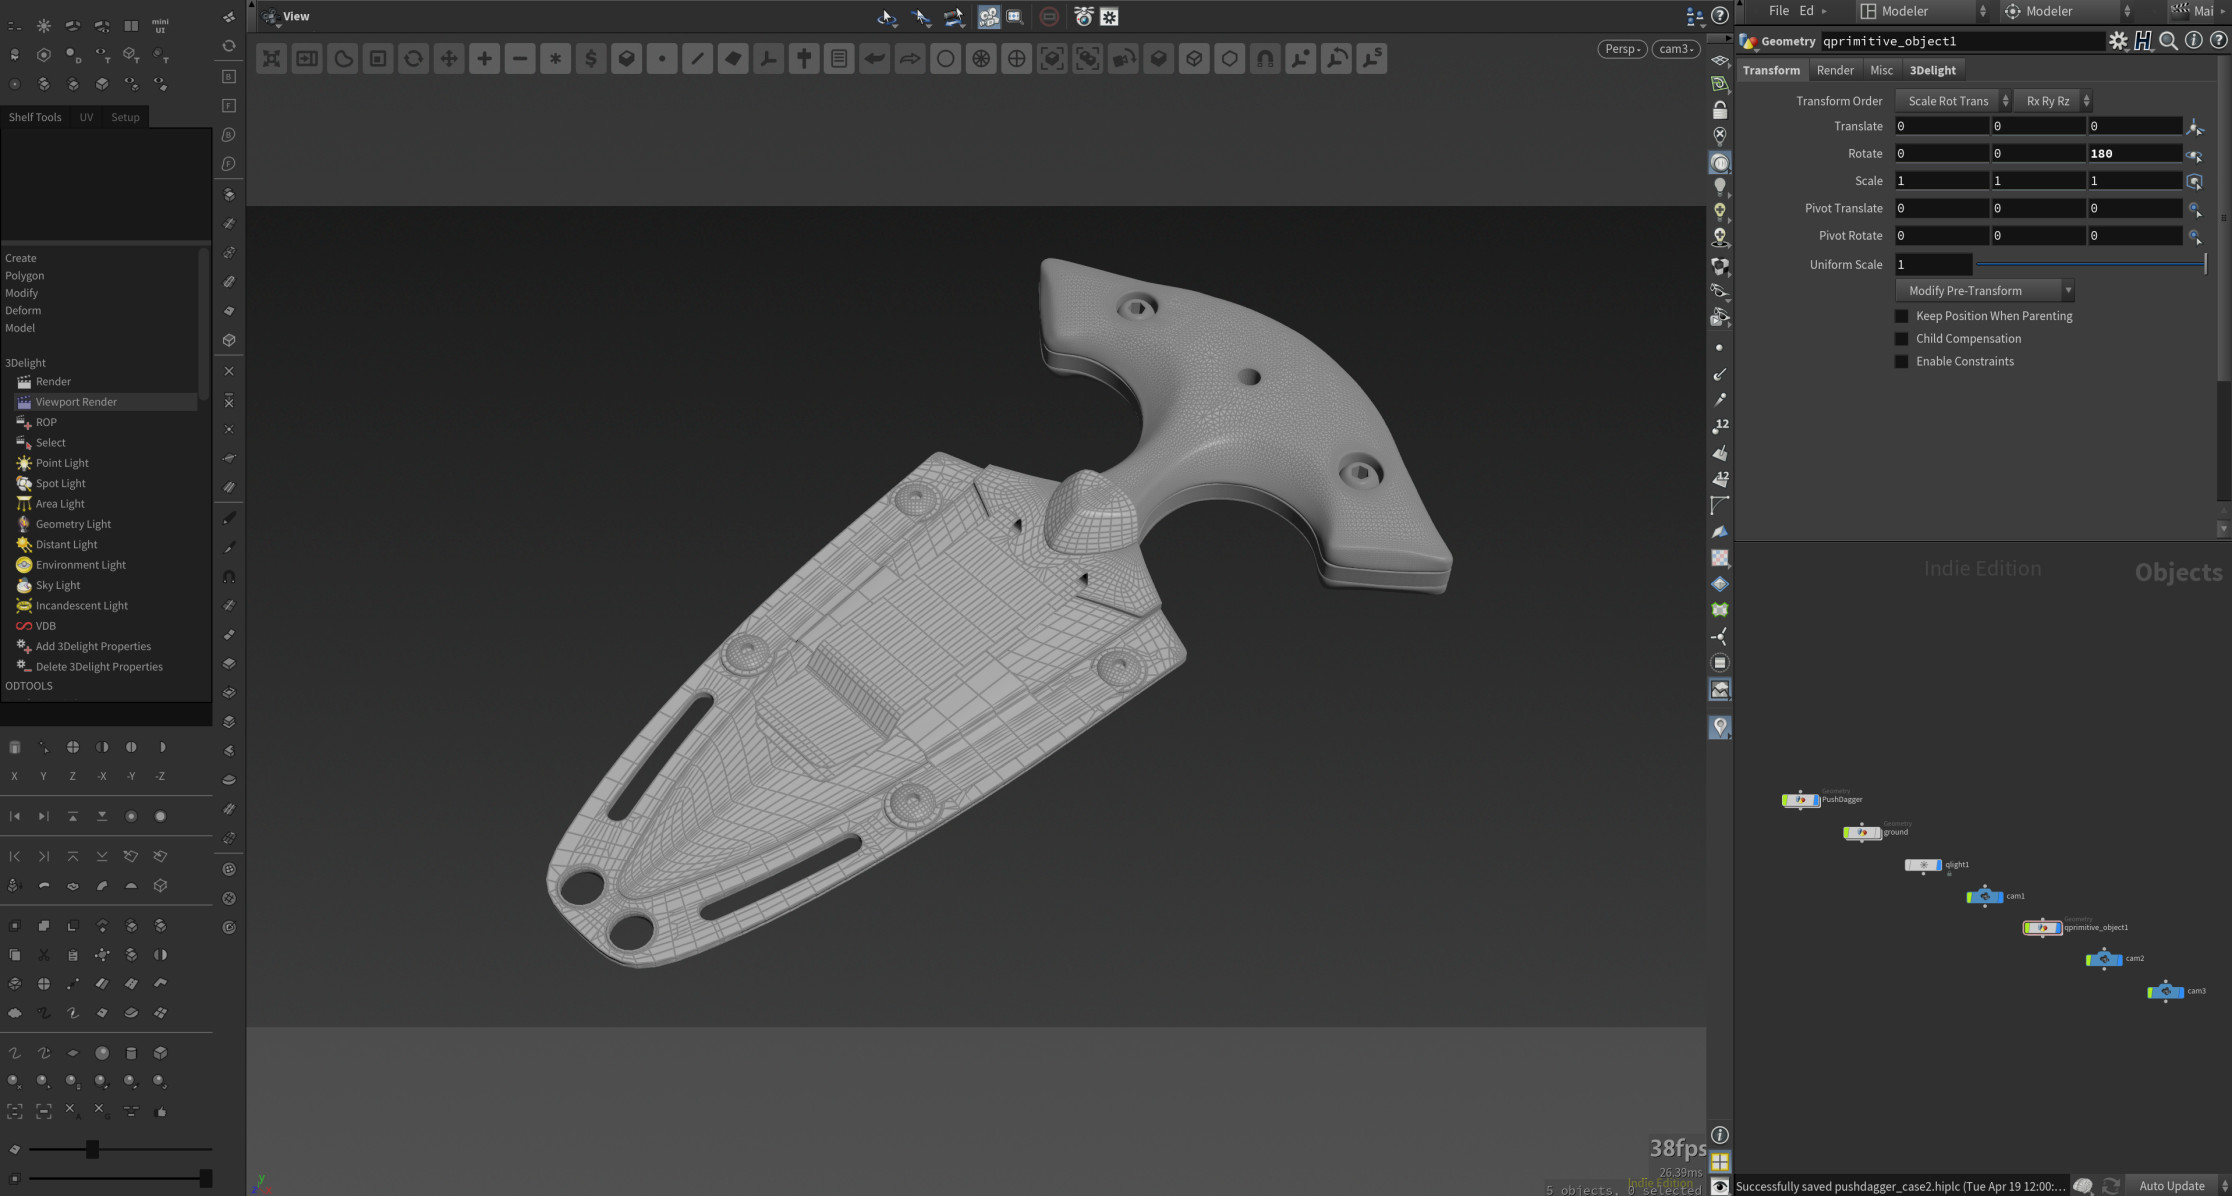Enable Keep Position When Parenting checkbox
This screenshot has height=1196, width=2232.
pyautogui.click(x=1902, y=316)
